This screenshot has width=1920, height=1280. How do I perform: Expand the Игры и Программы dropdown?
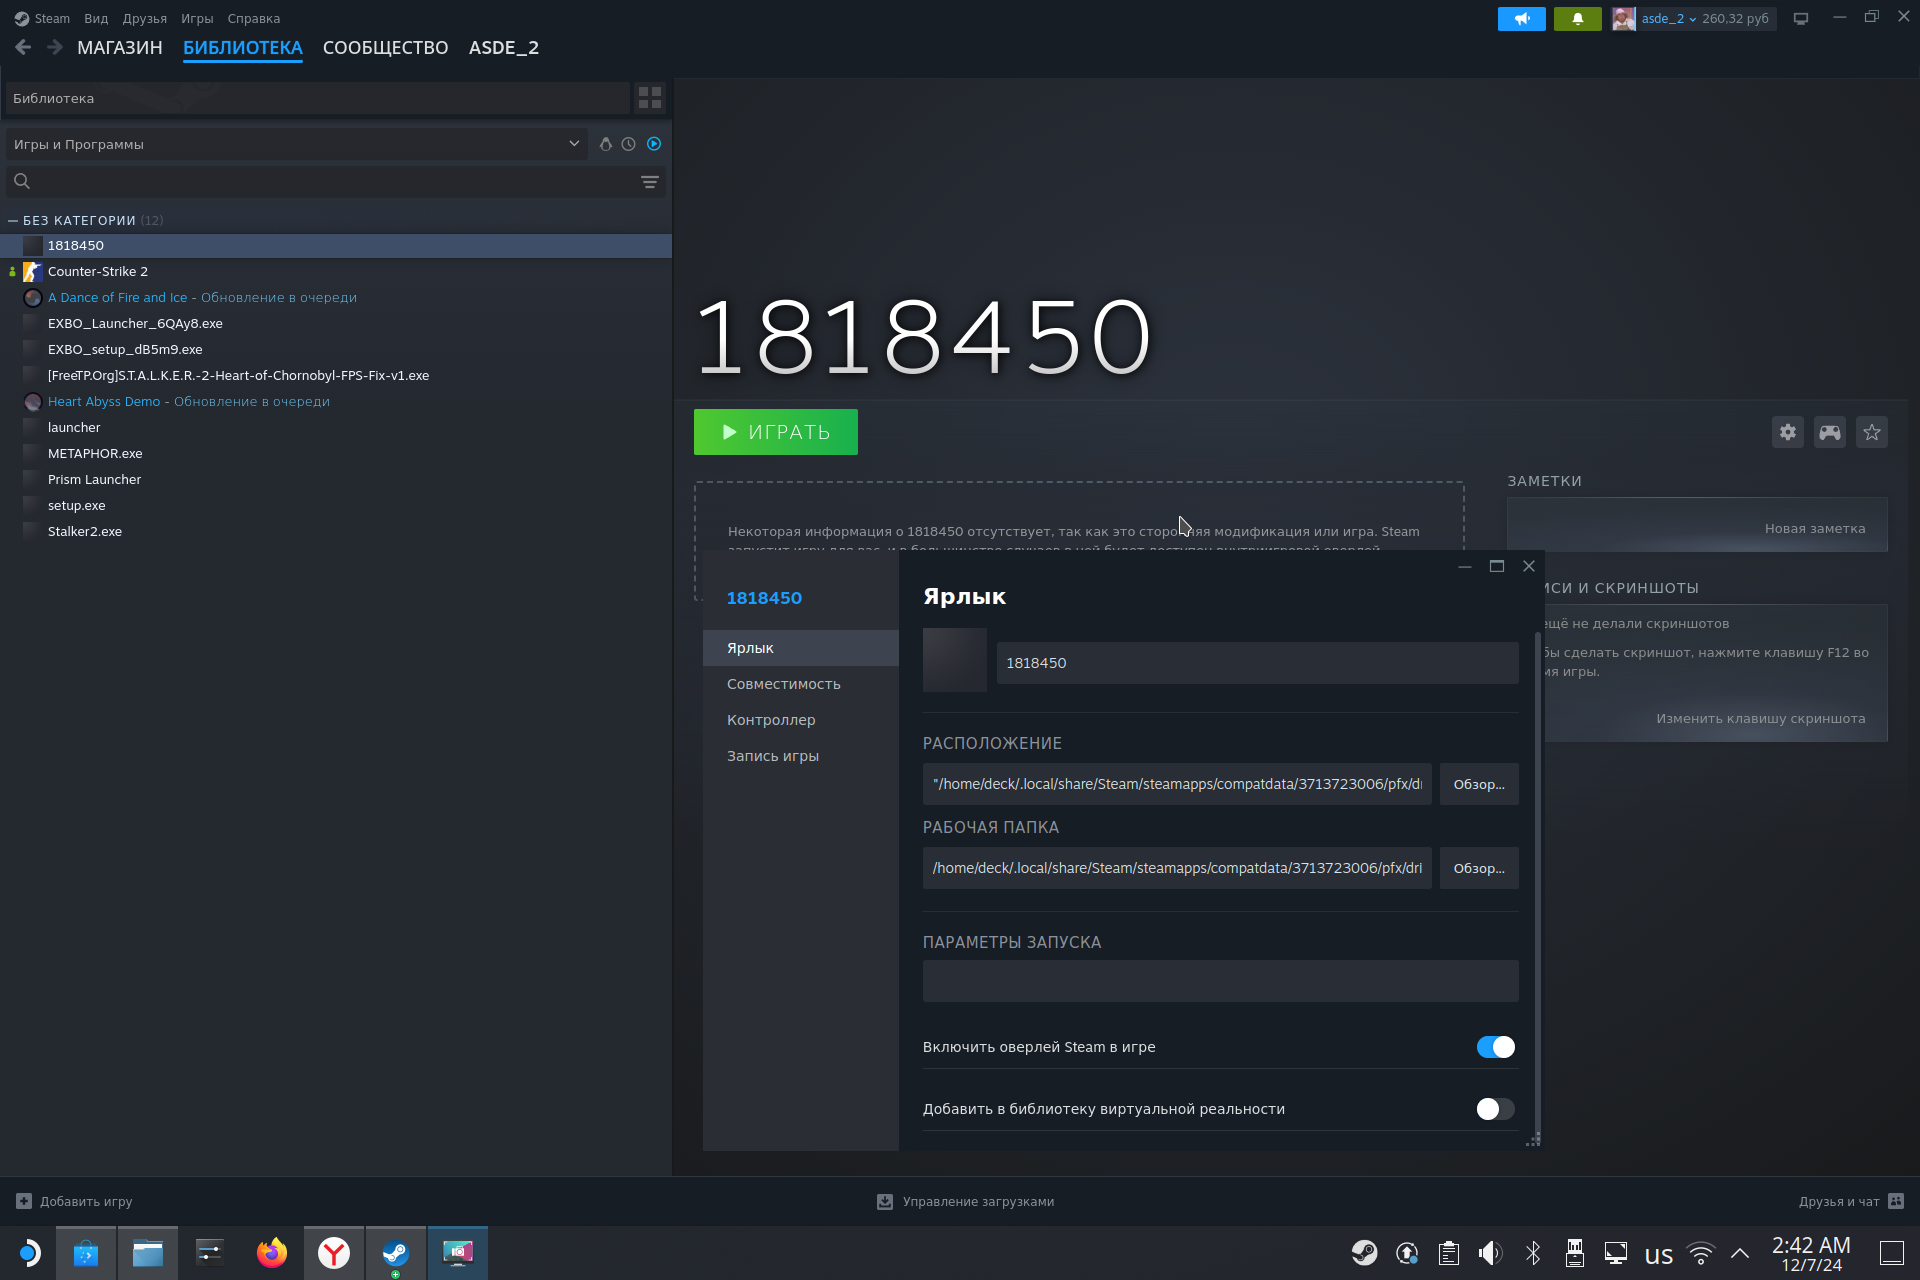click(x=297, y=144)
